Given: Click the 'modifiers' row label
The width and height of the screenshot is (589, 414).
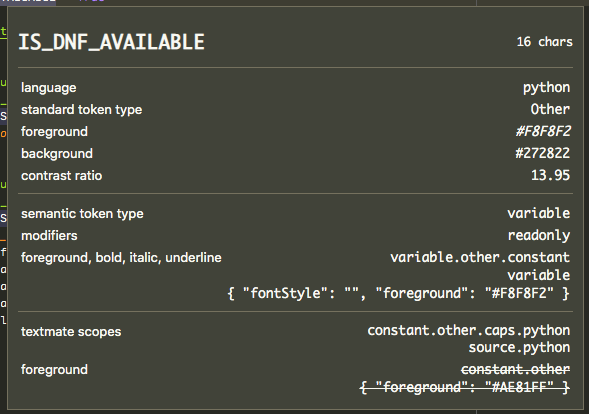Looking at the screenshot, I should coord(49,236).
